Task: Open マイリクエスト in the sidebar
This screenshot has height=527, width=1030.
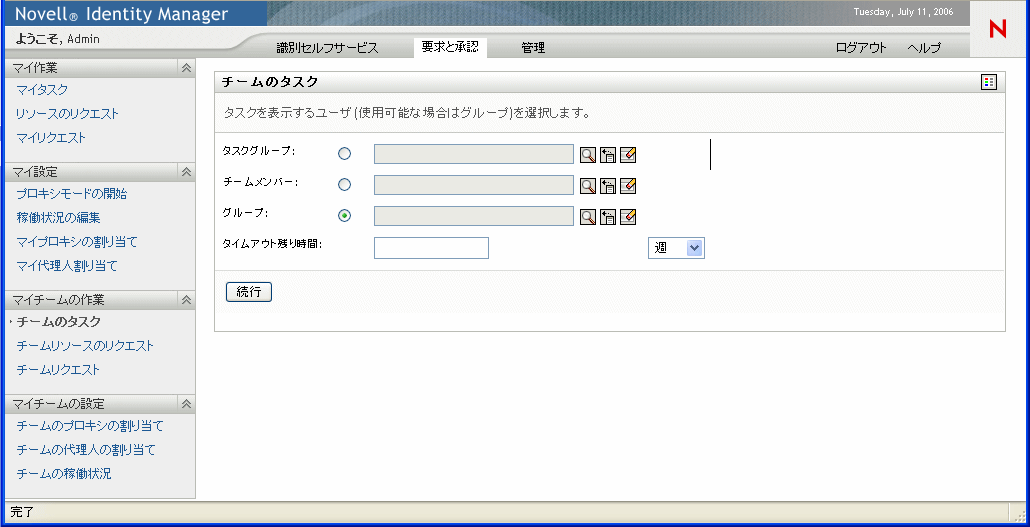Action: pos(51,138)
